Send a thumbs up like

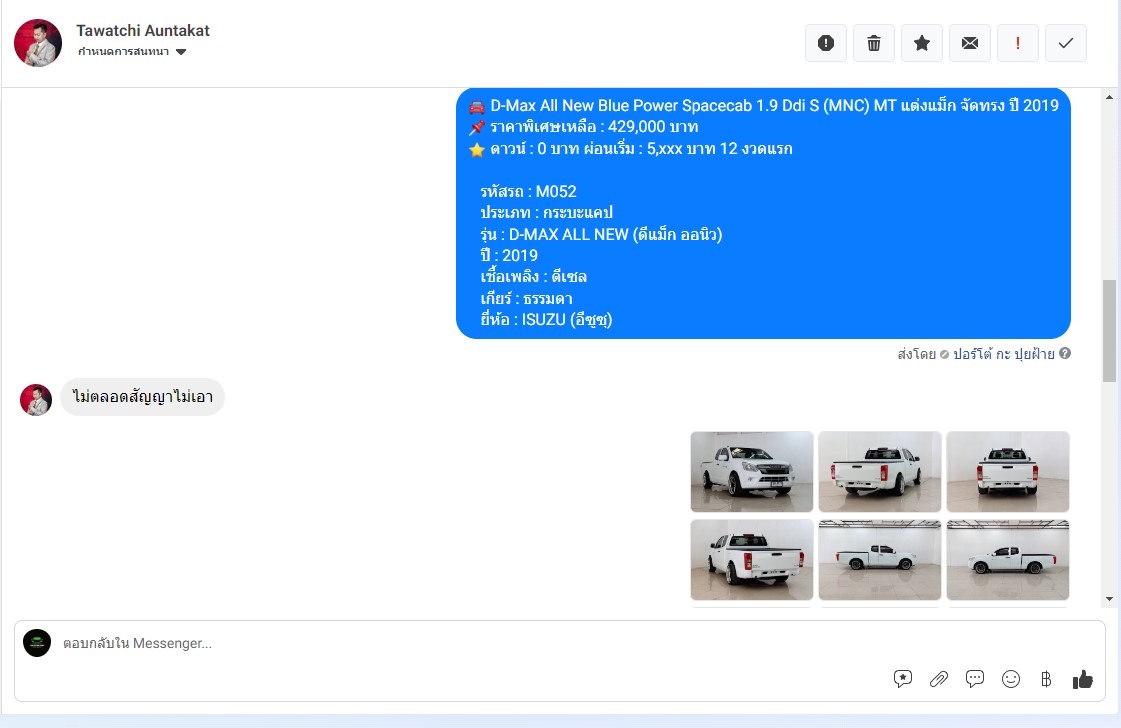[x=1082, y=679]
